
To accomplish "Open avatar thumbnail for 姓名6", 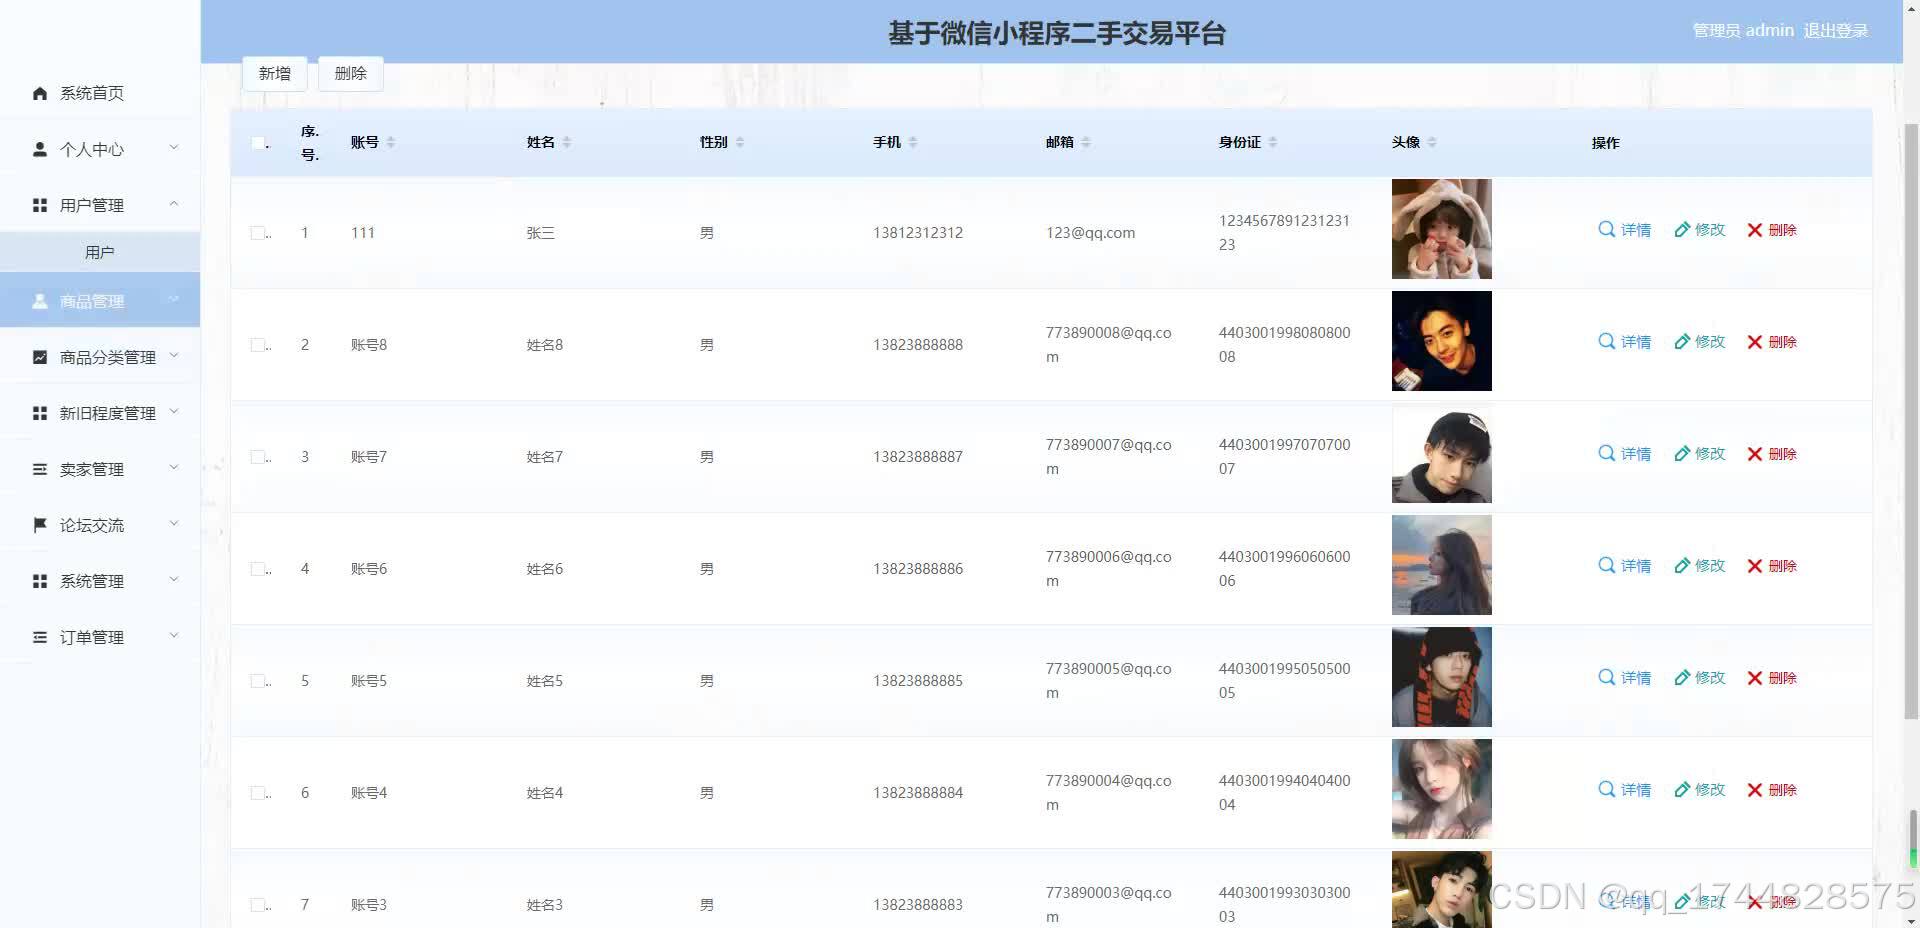I will 1442,565.
